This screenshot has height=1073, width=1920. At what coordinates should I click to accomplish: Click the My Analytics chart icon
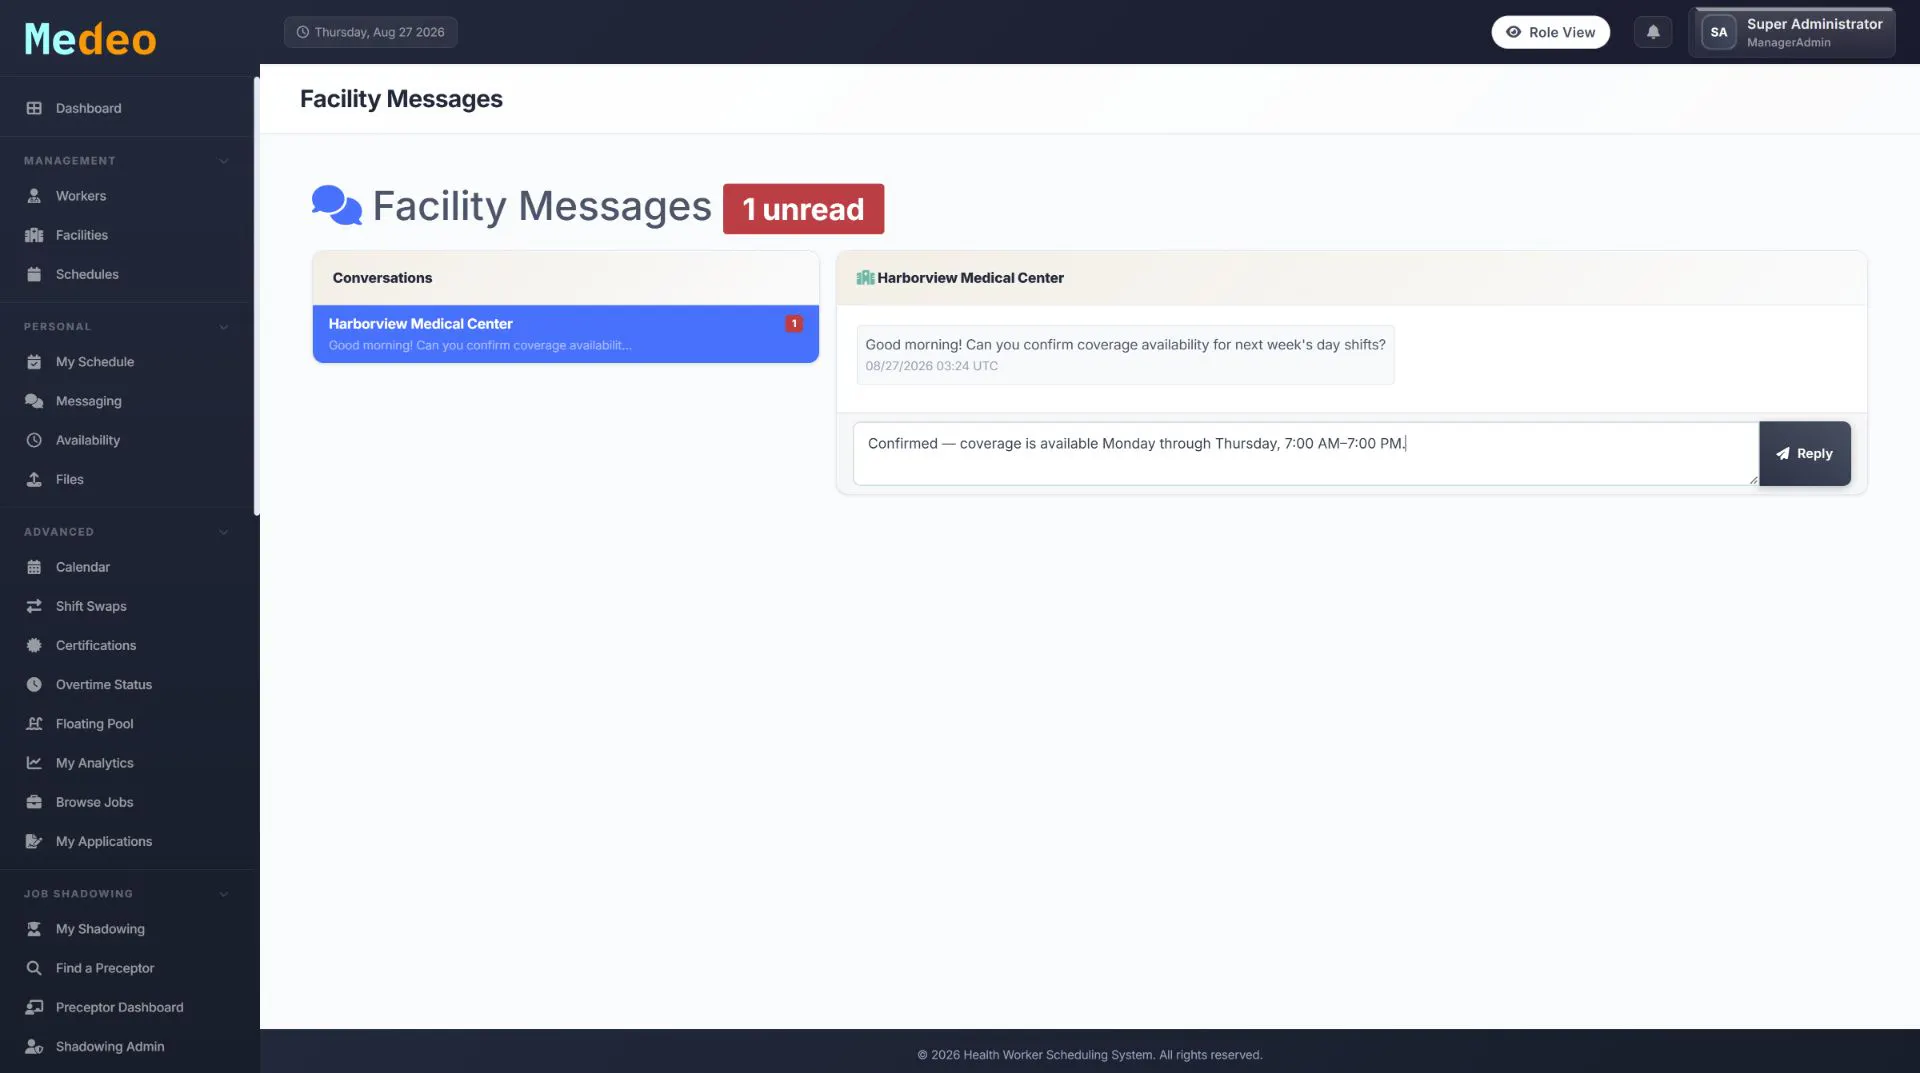coord(34,763)
